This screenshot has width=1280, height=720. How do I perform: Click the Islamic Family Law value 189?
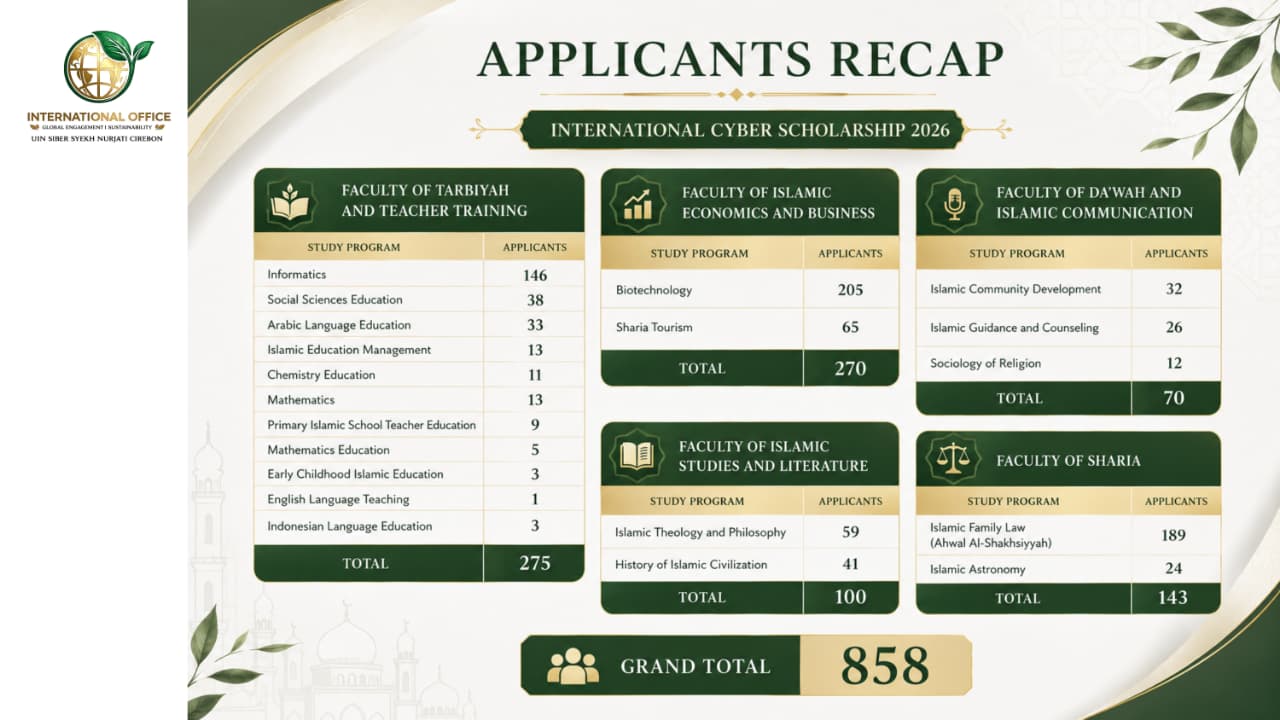pyautogui.click(x=1174, y=535)
